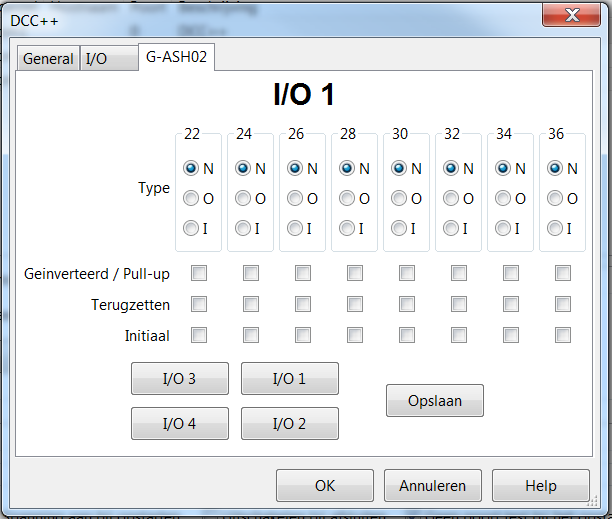Go to the I/O 1 page
Image resolution: width=612 pixels, height=519 pixels.
290,379
